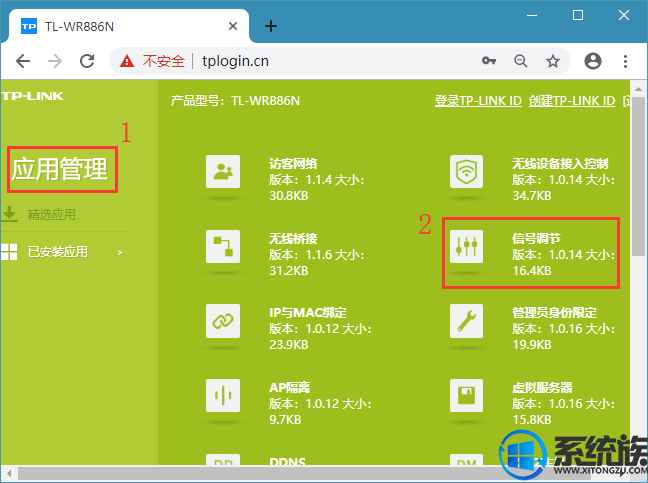
Task: Open the 无线设备接入控制 shield icon
Action: [x=466, y=171]
